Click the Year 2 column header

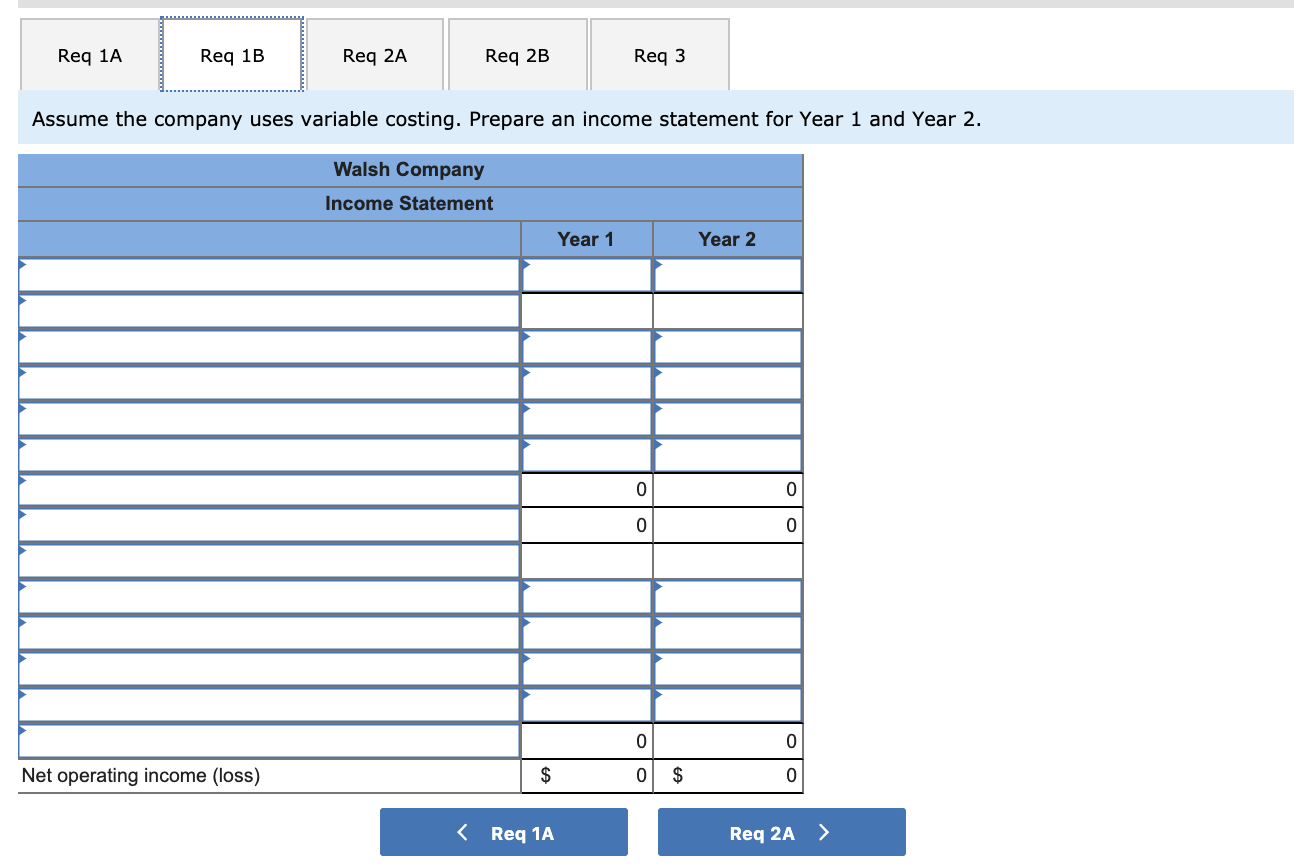point(727,239)
